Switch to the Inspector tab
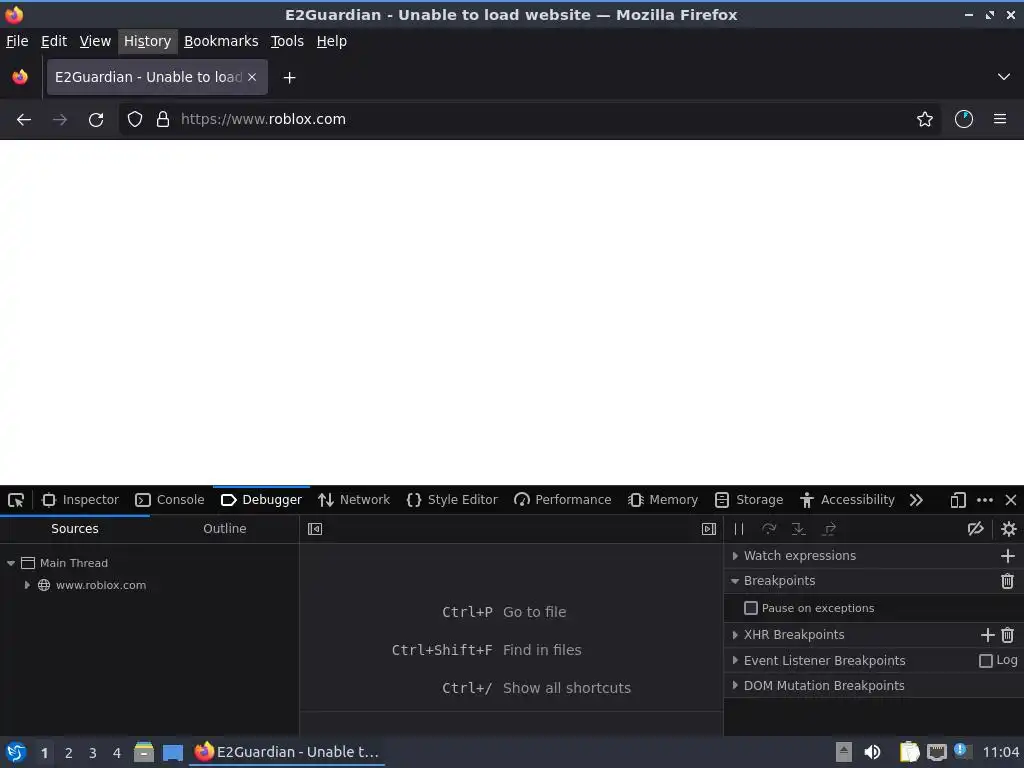 click(x=80, y=500)
